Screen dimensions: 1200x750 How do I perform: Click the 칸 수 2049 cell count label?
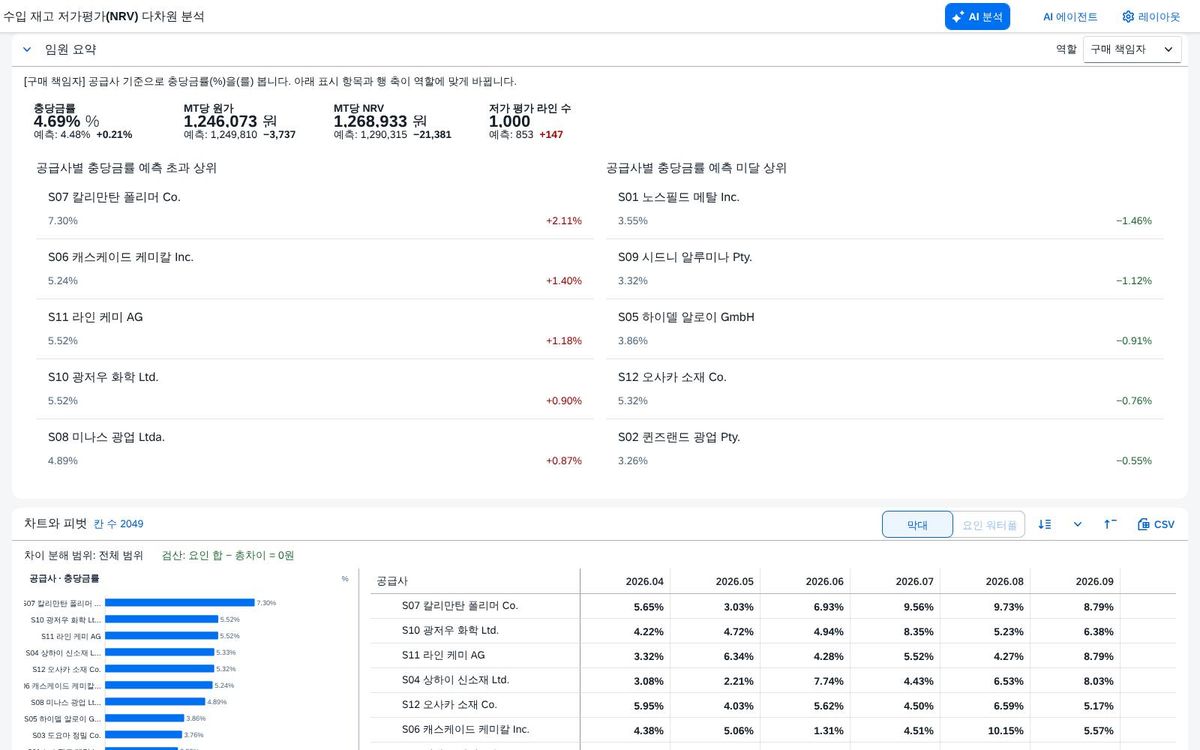point(118,524)
